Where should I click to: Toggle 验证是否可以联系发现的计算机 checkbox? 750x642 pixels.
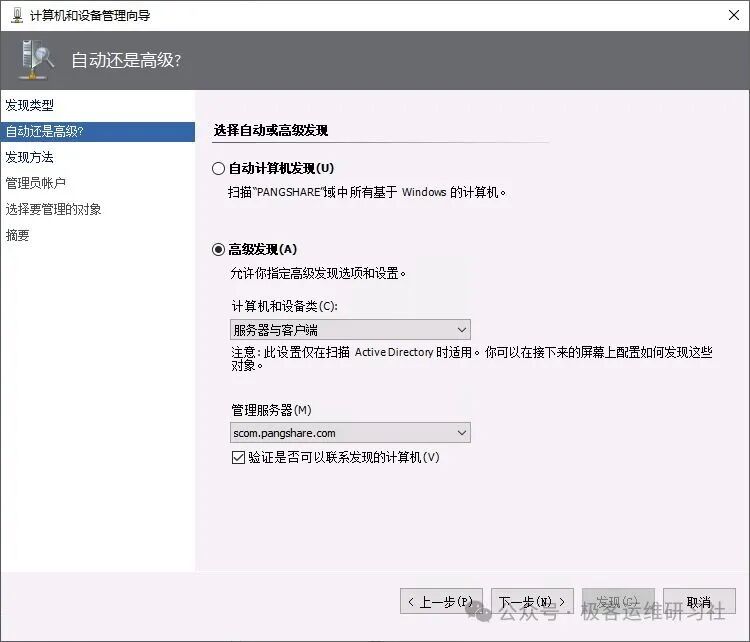pyautogui.click(x=238, y=457)
